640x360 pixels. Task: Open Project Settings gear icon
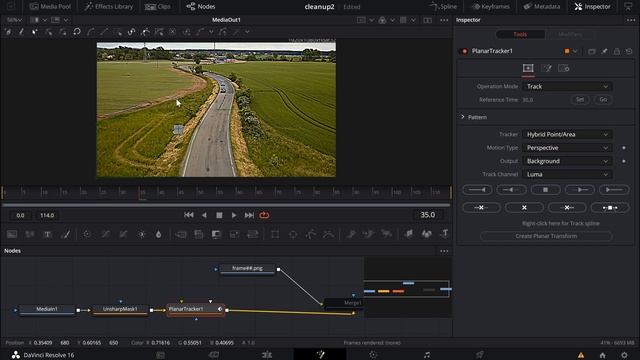click(x=624, y=355)
